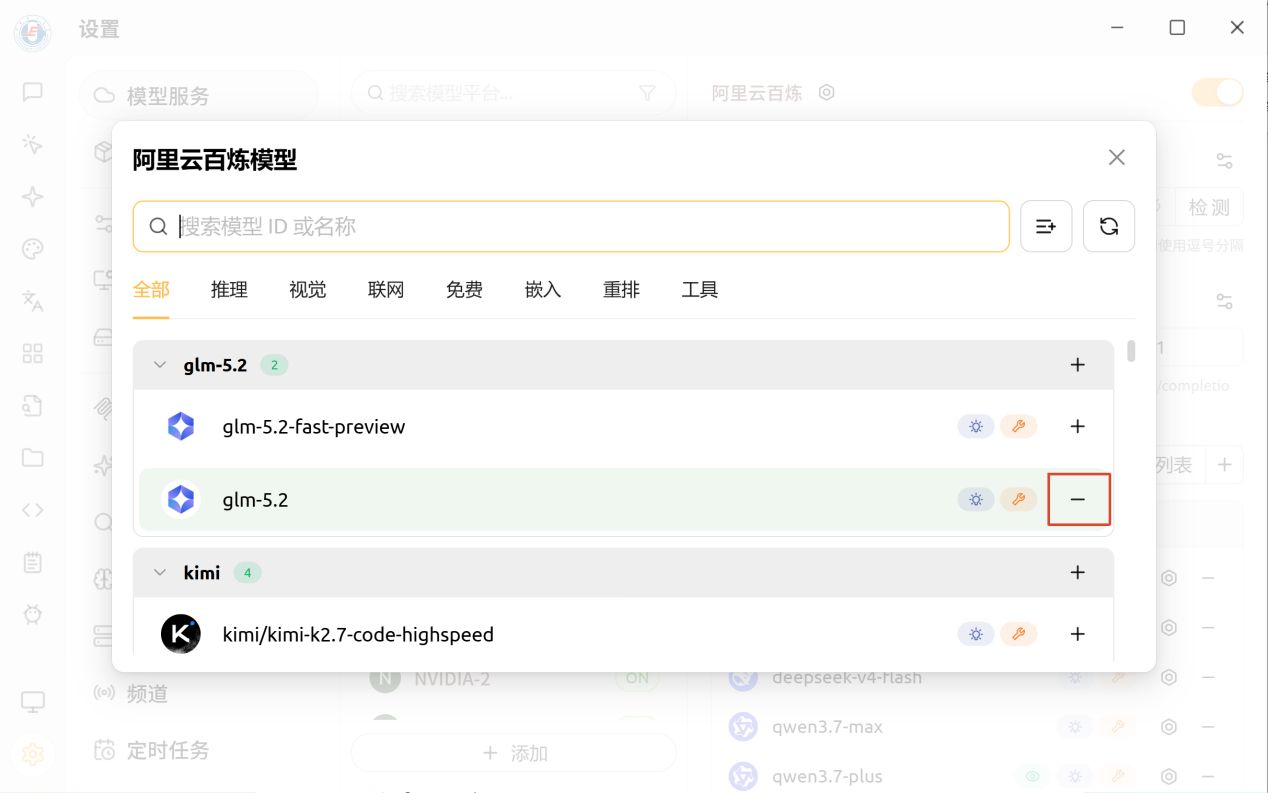Toggle the 阿里云百炼 provider switch
The height and width of the screenshot is (793, 1268).
[1217, 93]
